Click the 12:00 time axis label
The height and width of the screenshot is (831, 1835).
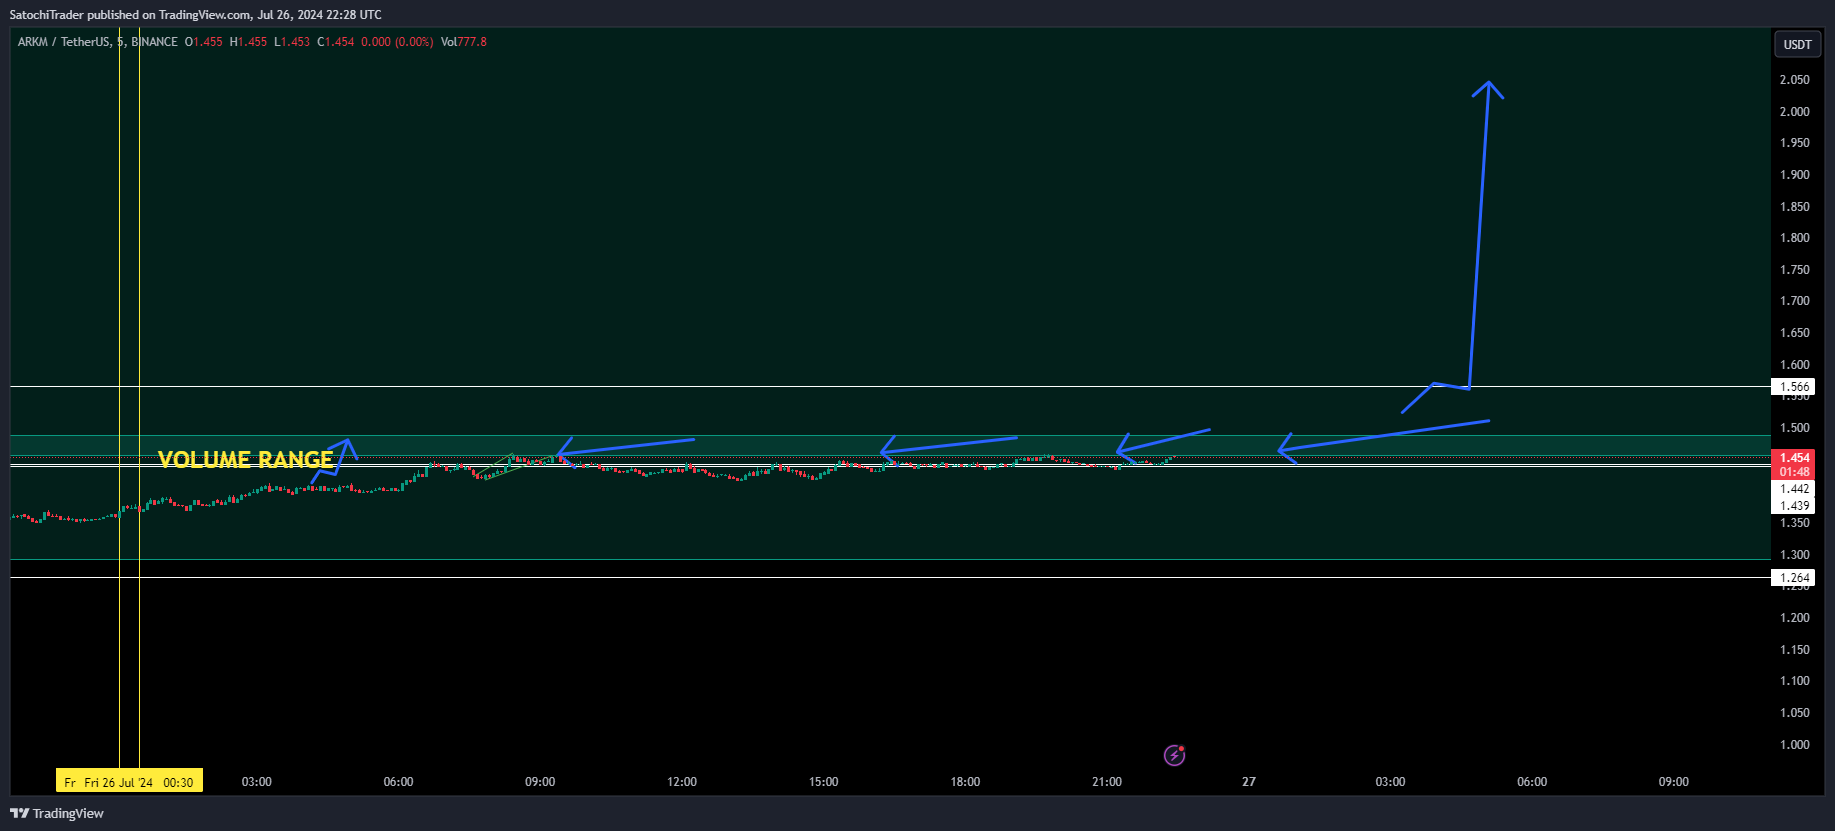click(682, 782)
